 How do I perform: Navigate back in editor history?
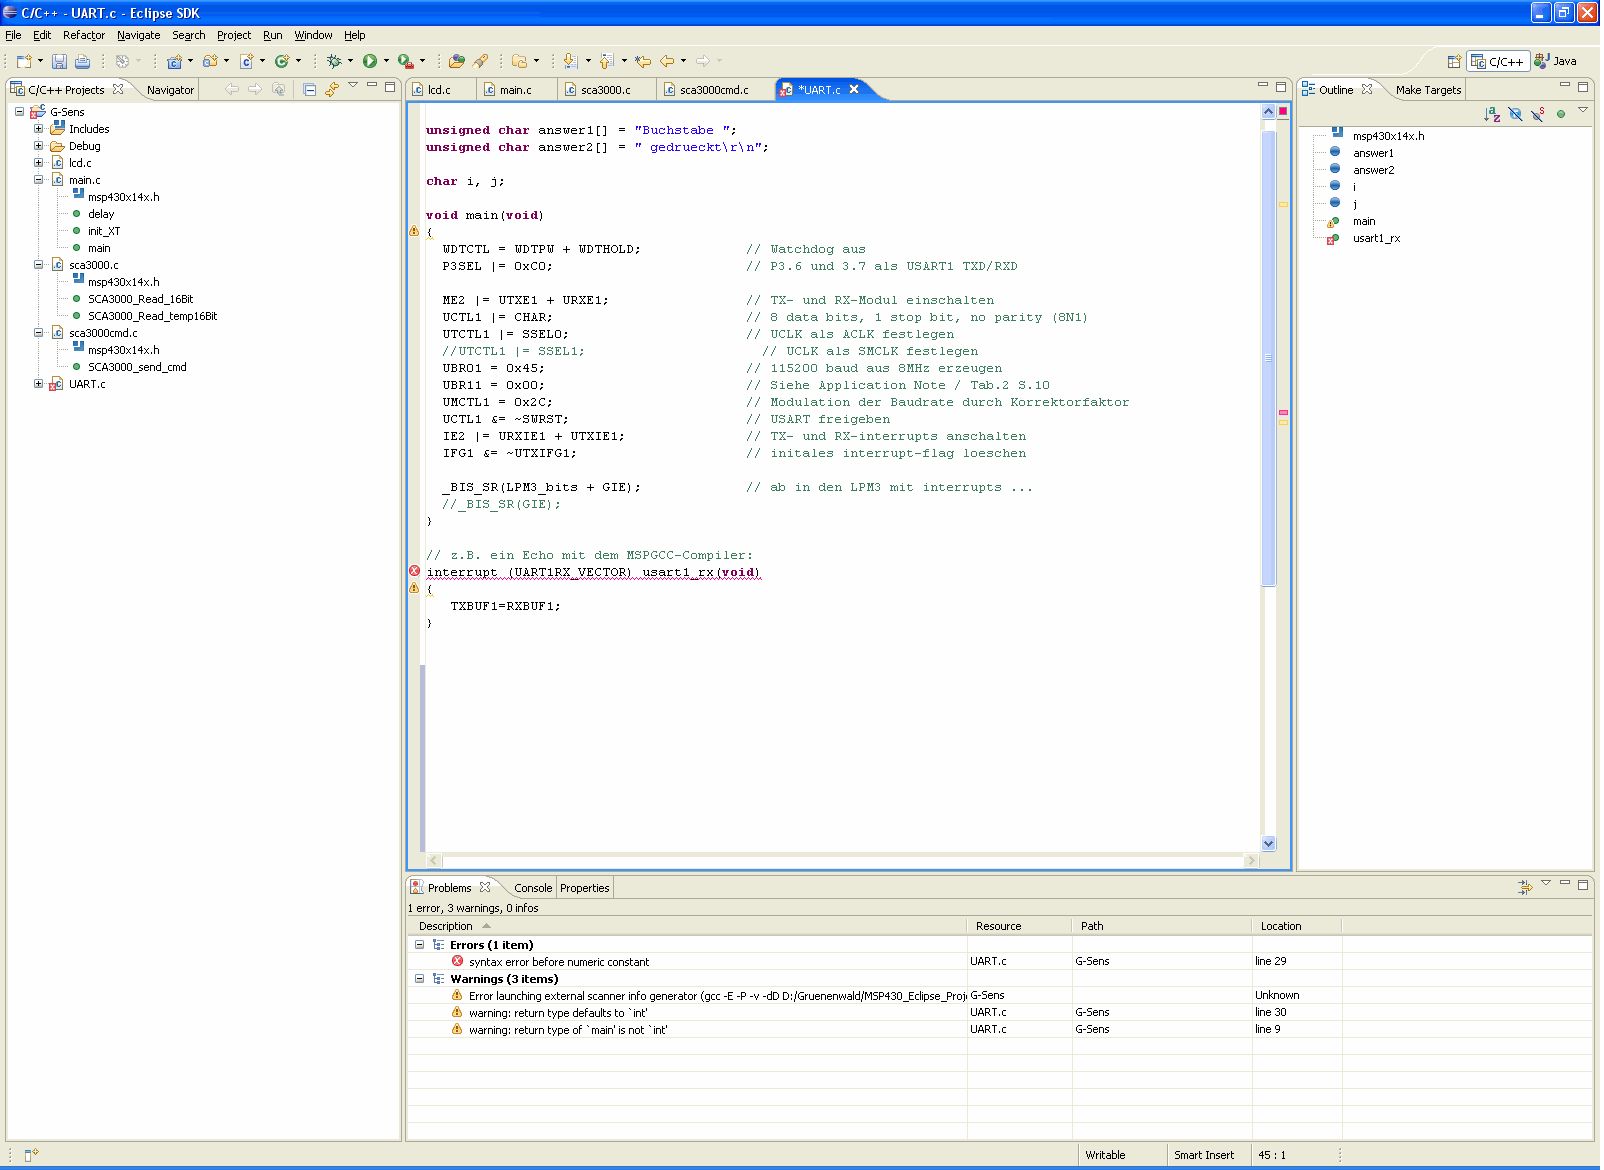pos(667,61)
